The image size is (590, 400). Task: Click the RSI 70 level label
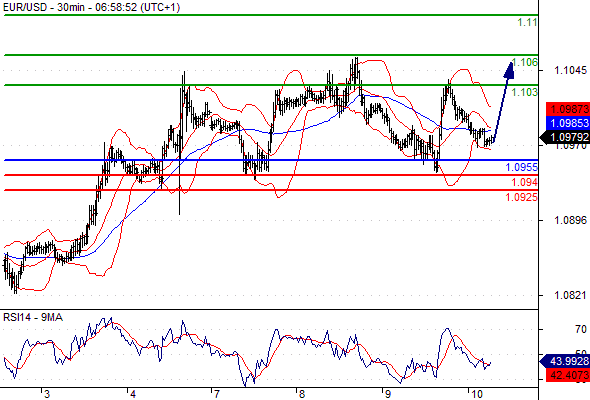pos(581,329)
